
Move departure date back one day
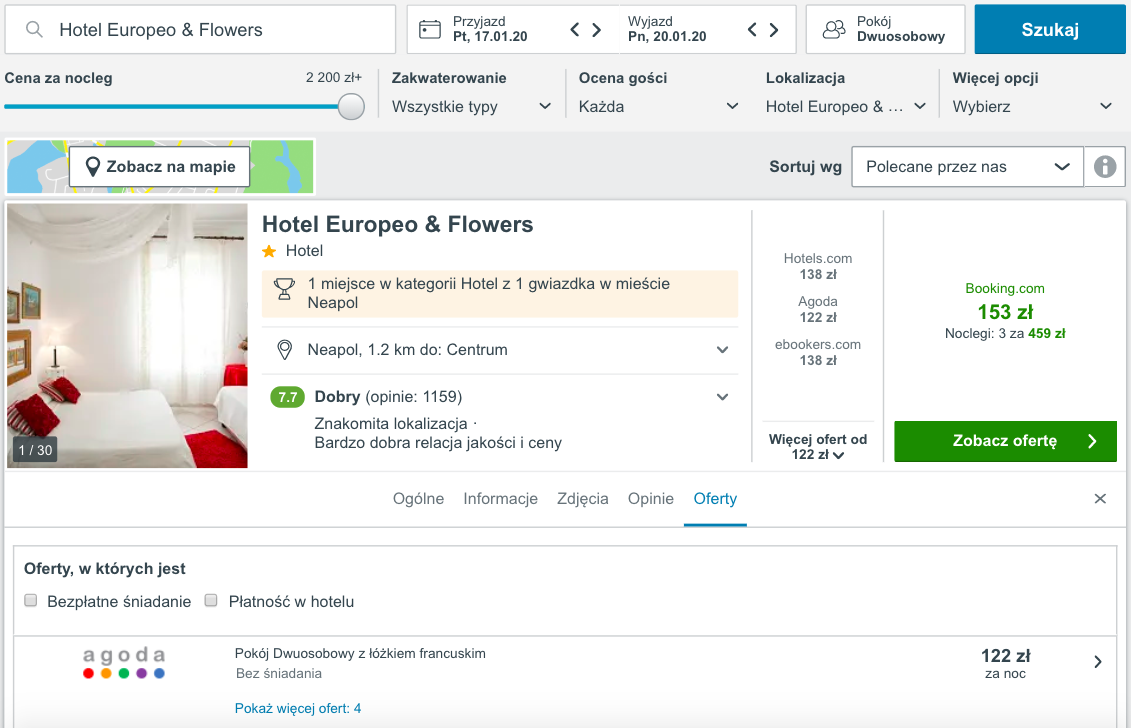(752, 30)
